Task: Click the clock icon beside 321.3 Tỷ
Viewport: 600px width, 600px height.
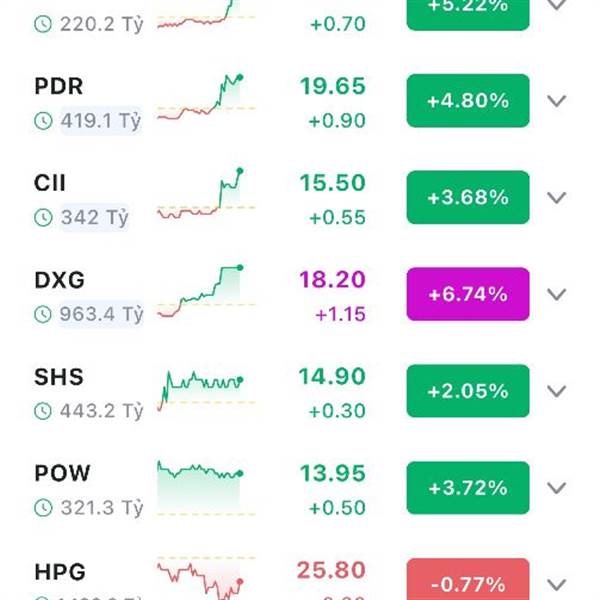Action: click(x=43, y=508)
